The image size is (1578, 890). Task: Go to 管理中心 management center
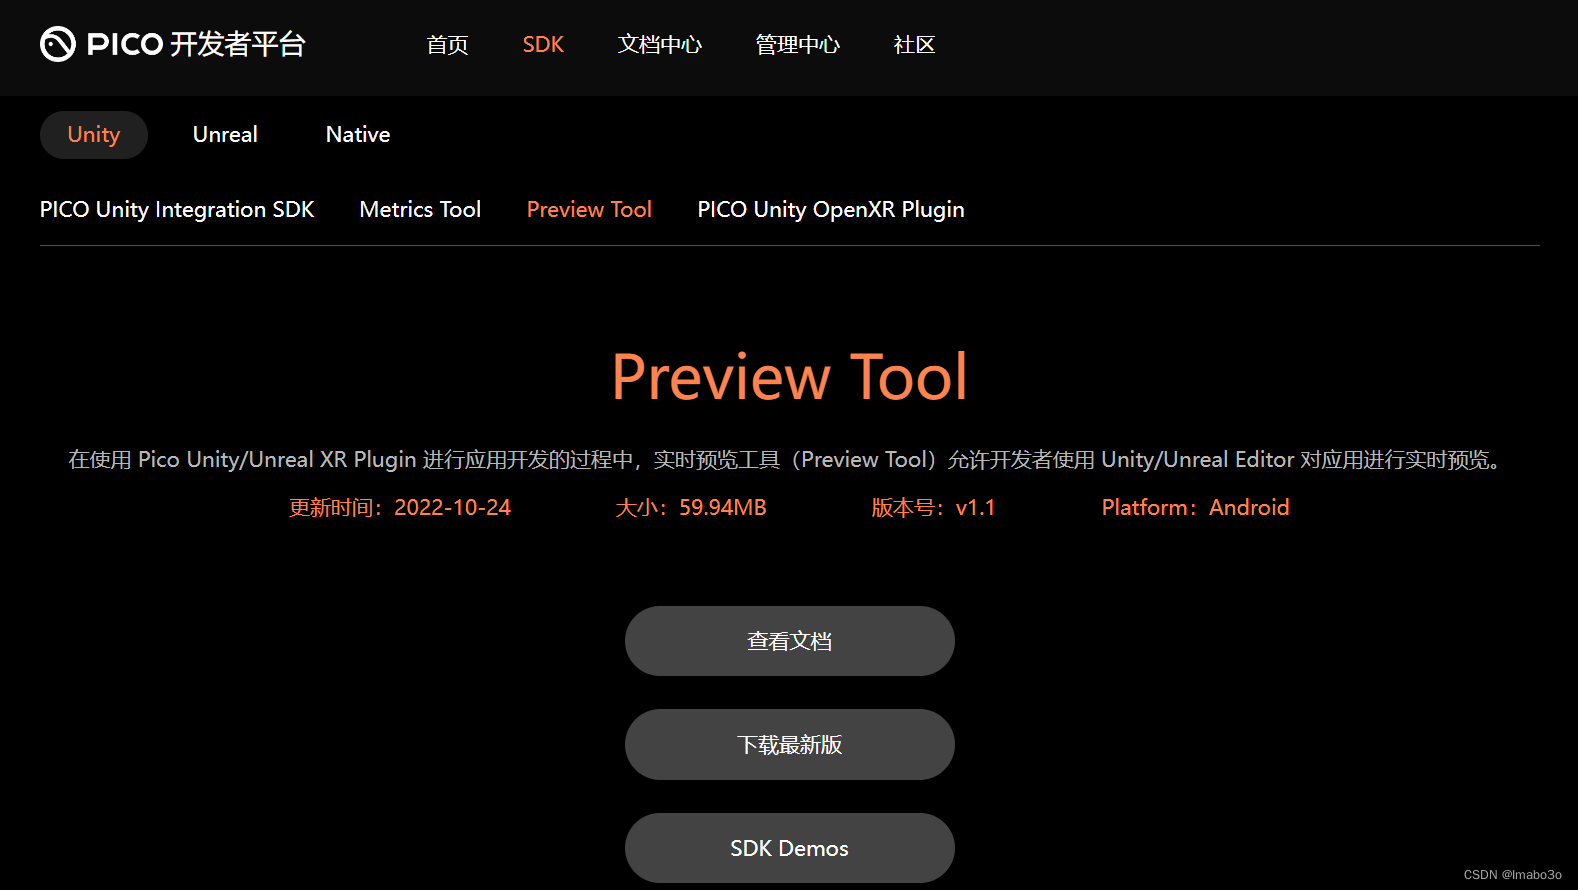[x=798, y=45]
